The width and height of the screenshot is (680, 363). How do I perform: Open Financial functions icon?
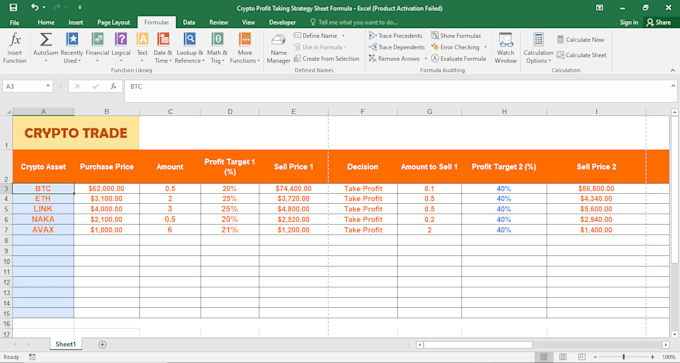97,40
